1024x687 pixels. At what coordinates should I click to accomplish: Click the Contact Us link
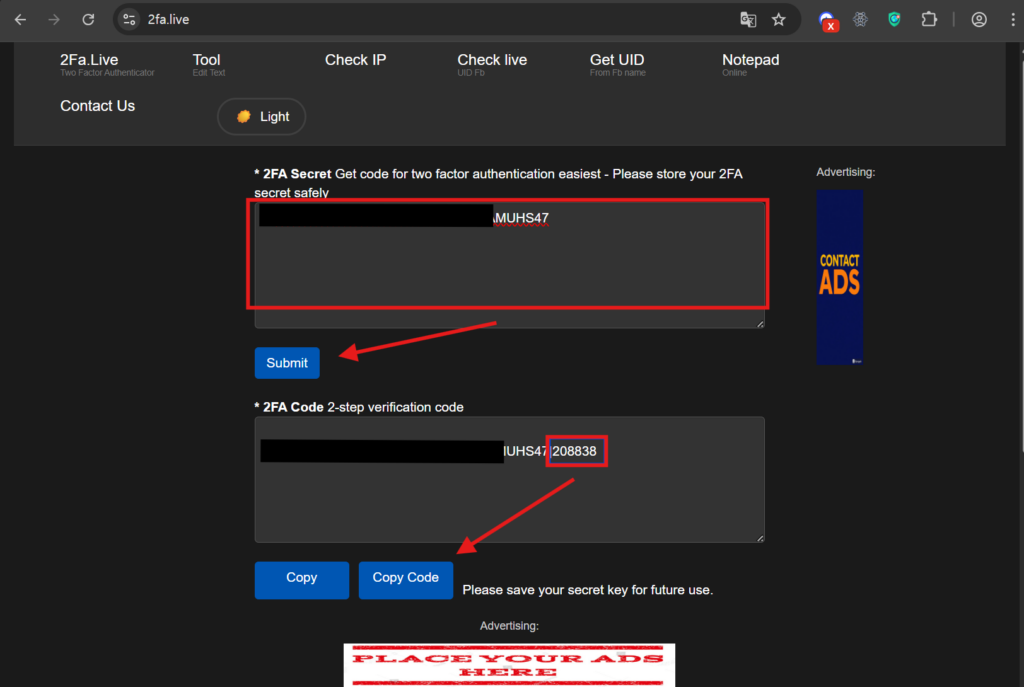pyautogui.click(x=97, y=106)
